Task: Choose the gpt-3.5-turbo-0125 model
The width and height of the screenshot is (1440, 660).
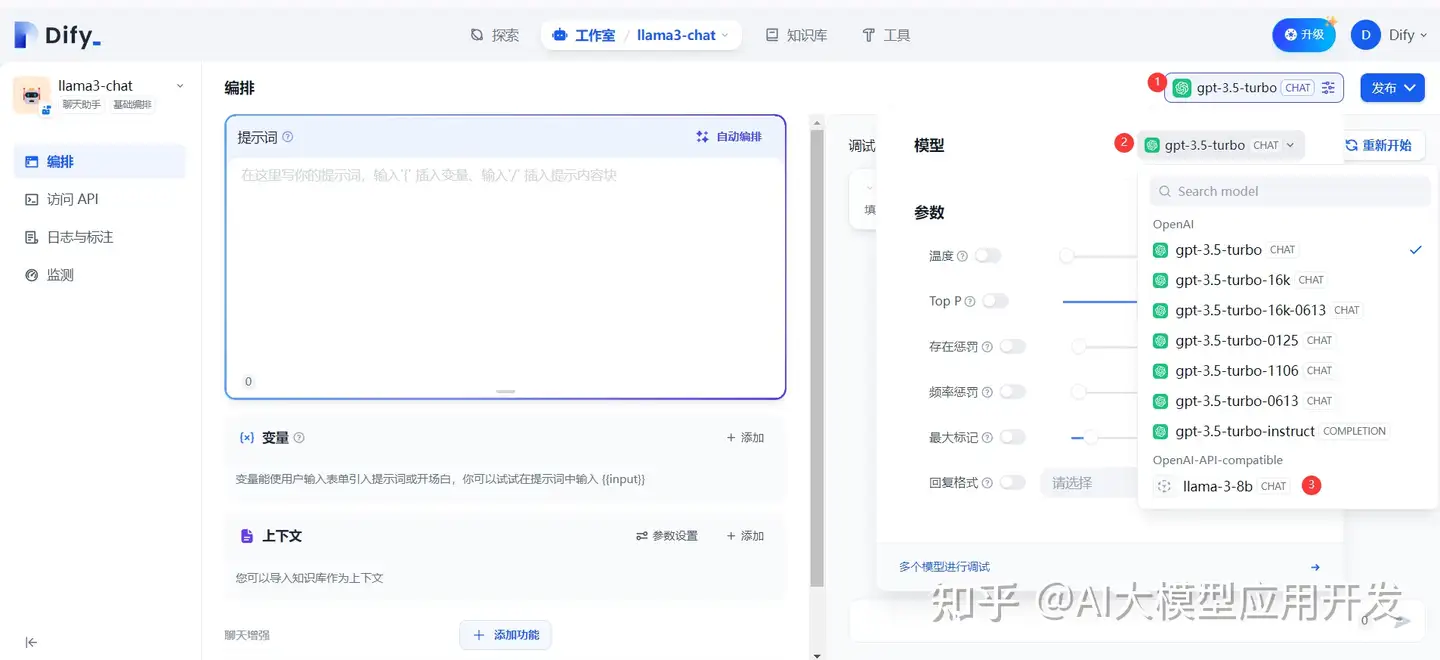Action: 1288,340
